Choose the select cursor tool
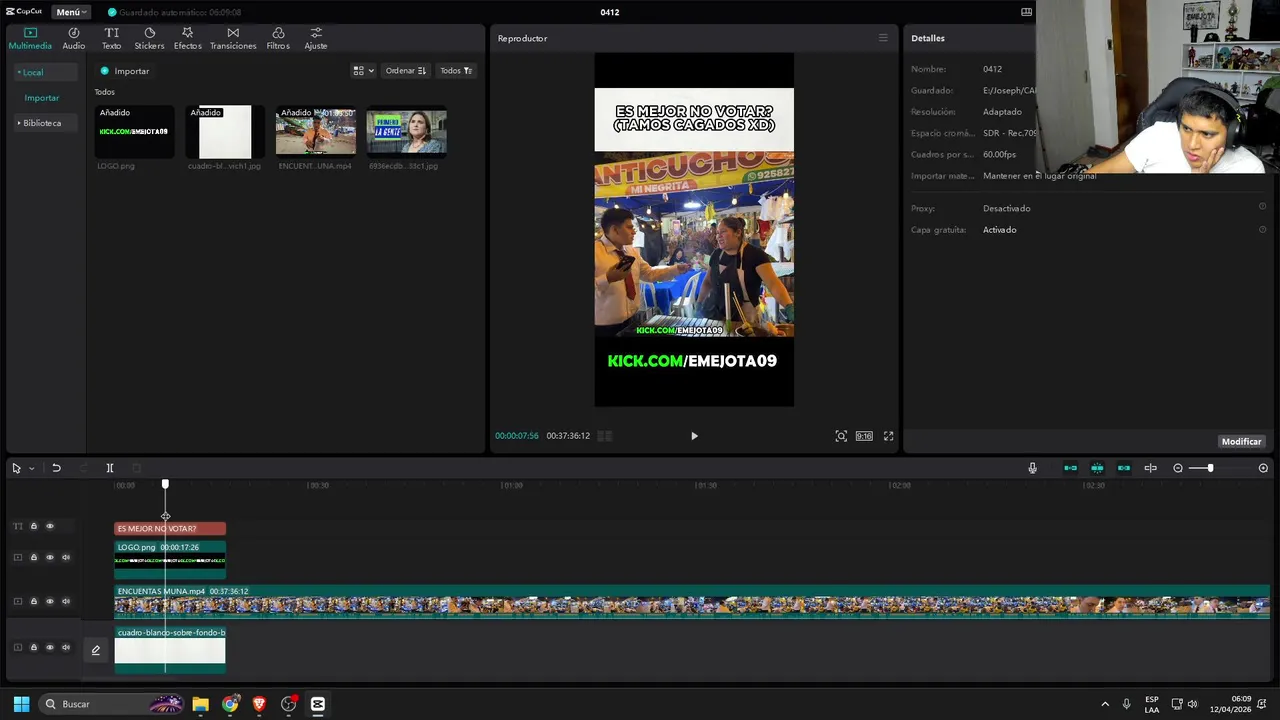The height and width of the screenshot is (720, 1280). coord(16,468)
